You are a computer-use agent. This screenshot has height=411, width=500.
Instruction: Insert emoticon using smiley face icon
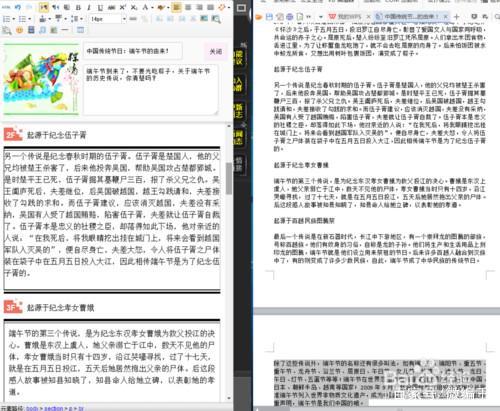[20, 30]
